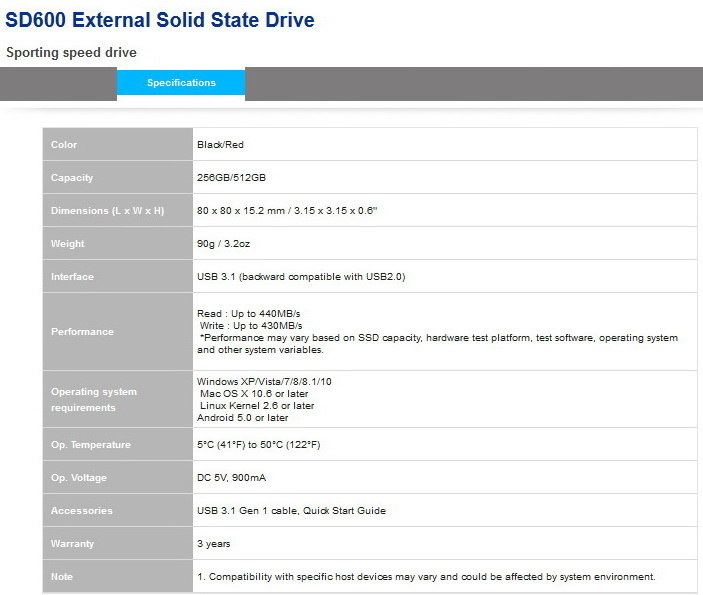Select the Interface row label
This screenshot has height=595, width=703.
(72, 277)
